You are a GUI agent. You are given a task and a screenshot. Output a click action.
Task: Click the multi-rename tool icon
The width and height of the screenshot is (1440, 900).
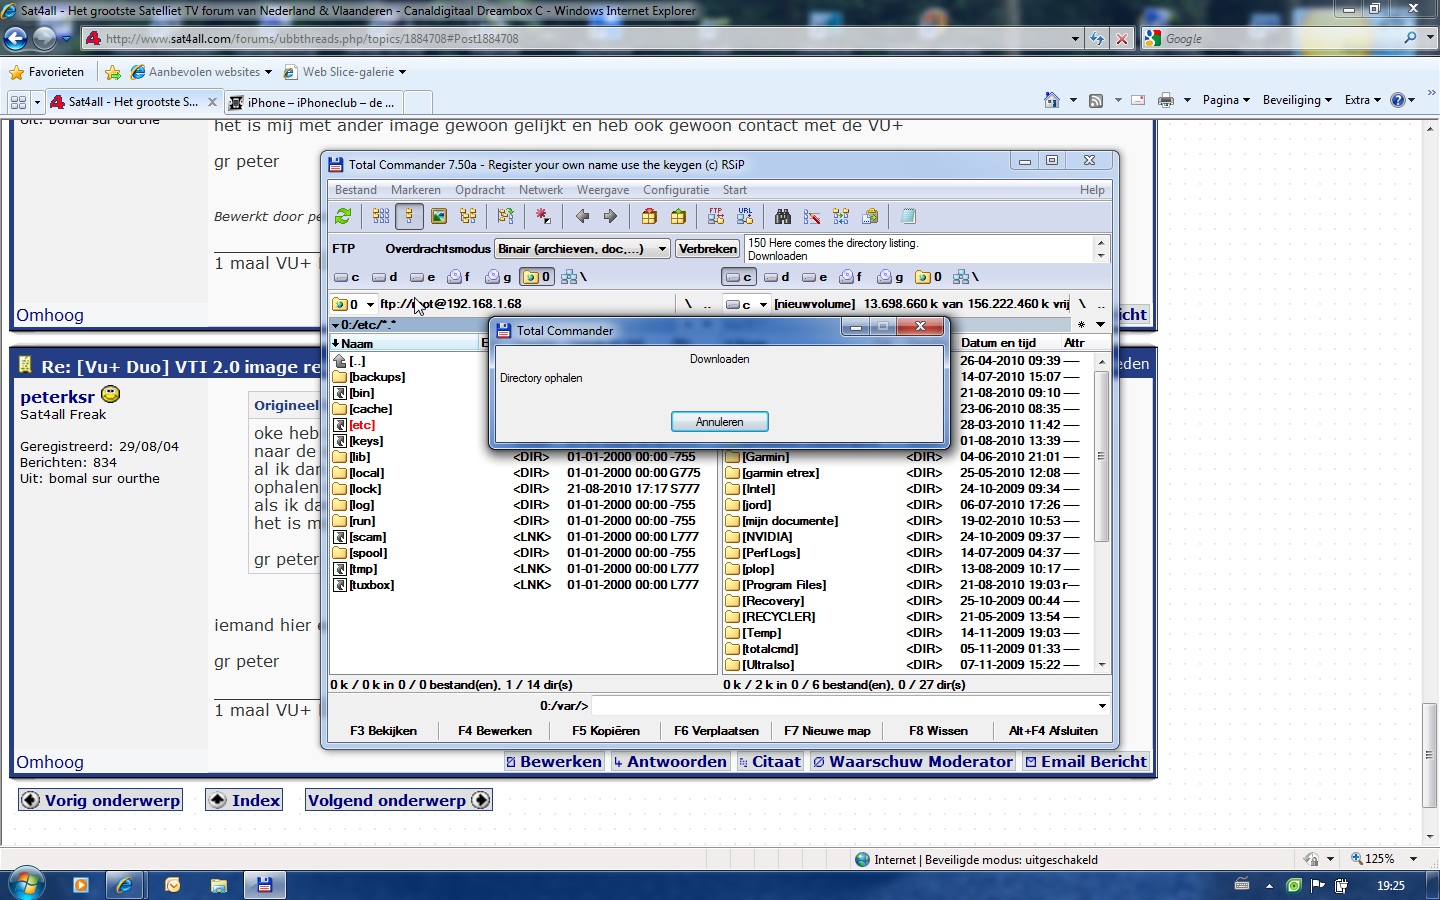[x=812, y=216]
